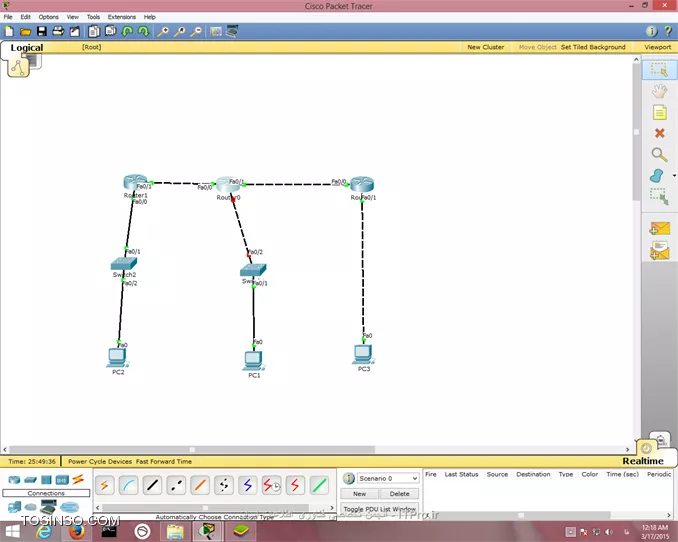This screenshot has width=678, height=542.
Task: Click the Delete scenario button
Action: coord(399,494)
